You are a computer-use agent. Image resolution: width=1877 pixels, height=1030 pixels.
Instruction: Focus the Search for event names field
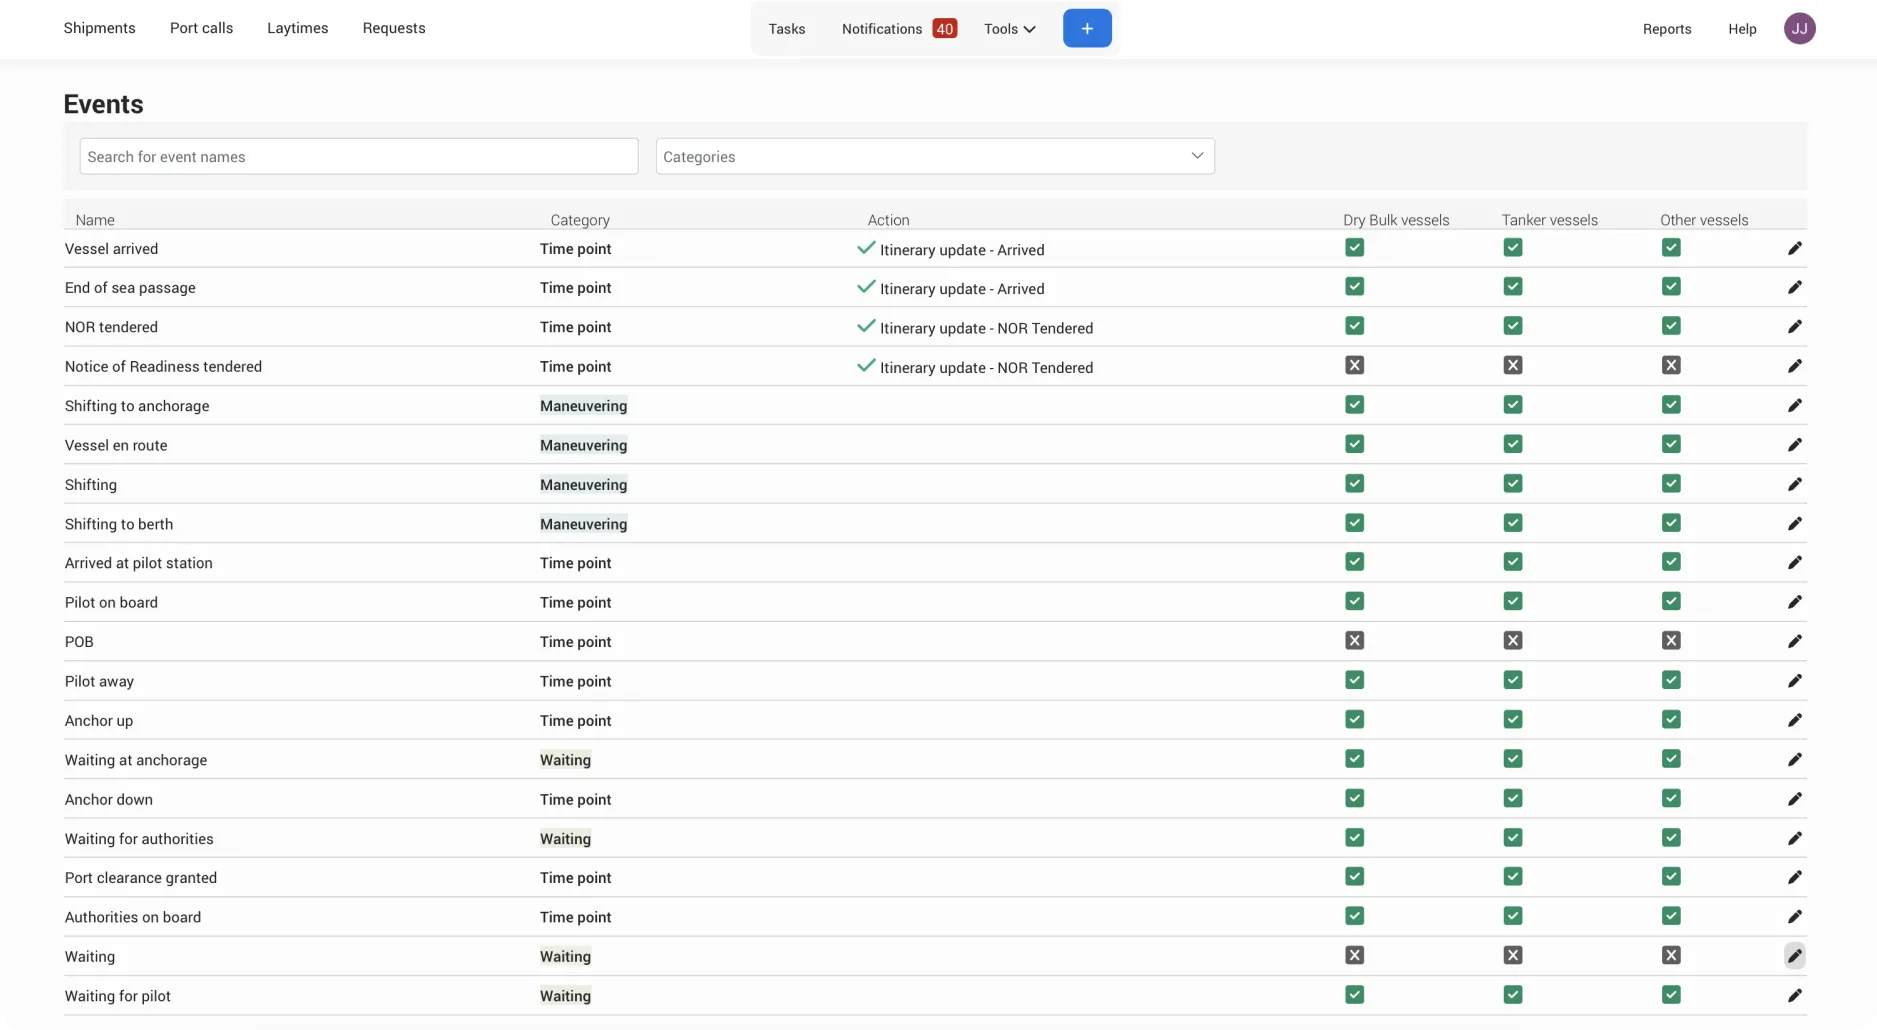(x=359, y=156)
